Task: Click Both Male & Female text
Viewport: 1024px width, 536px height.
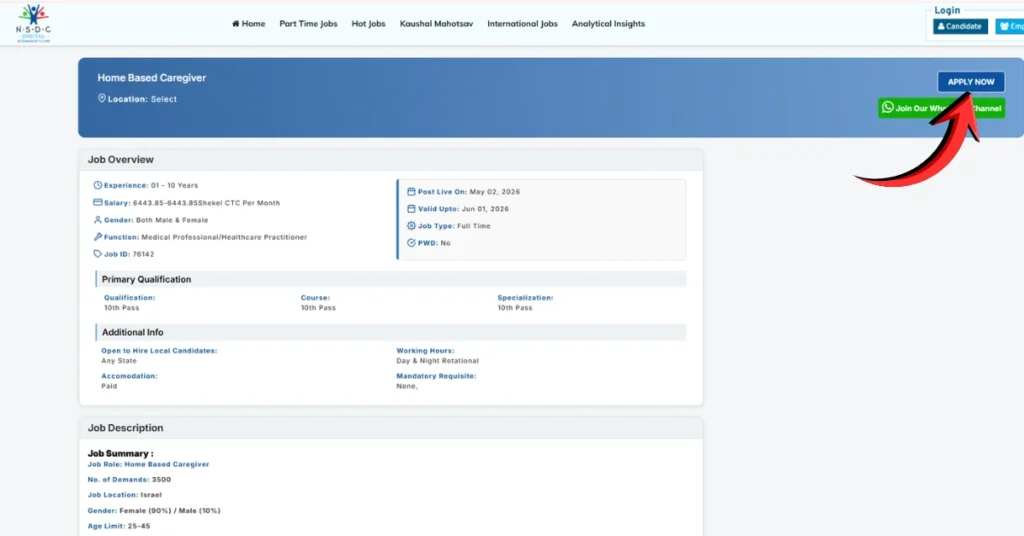Action: [172, 220]
